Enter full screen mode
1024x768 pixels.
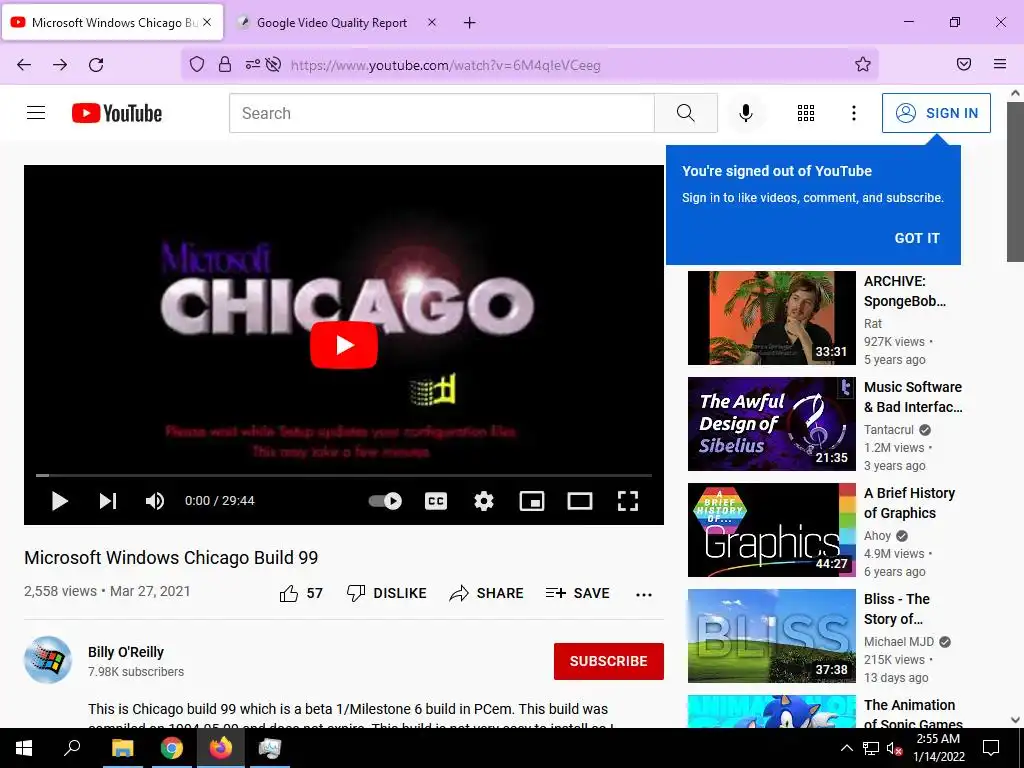[x=628, y=501]
